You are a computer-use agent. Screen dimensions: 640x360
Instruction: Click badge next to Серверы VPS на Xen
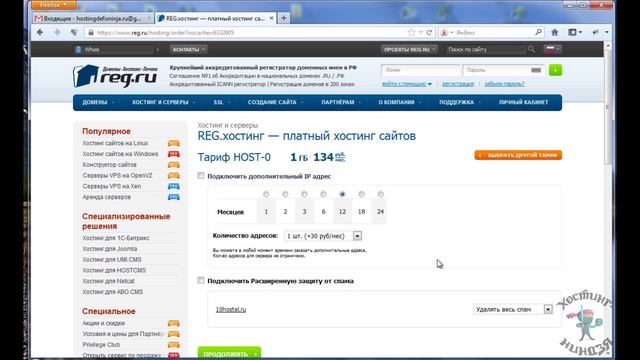(x=174, y=186)
